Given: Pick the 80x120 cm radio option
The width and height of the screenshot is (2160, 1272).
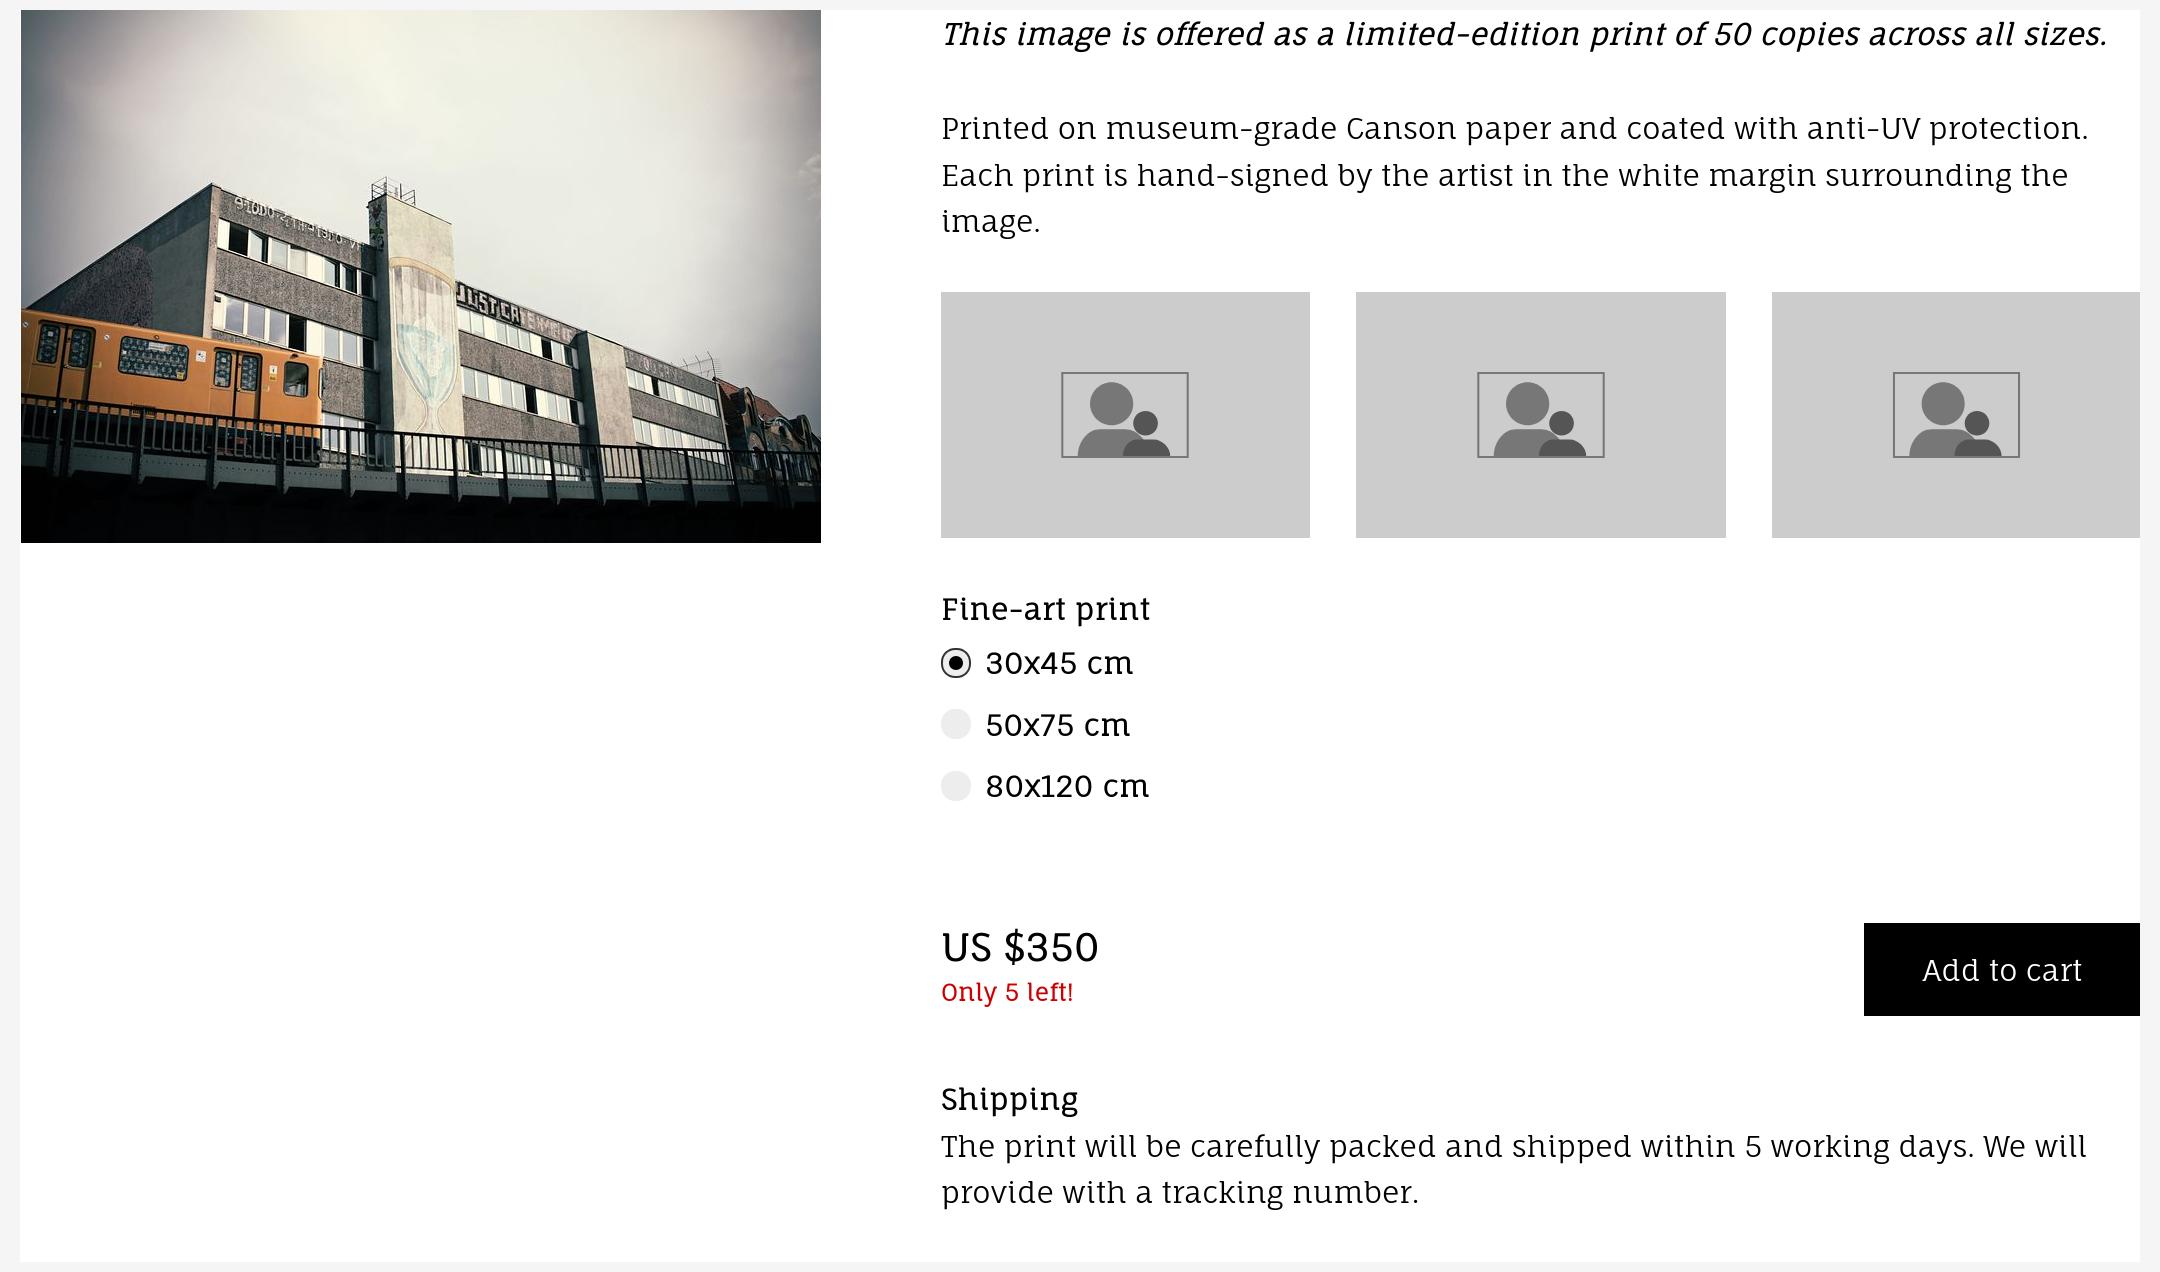Looking at the screenshot, I should click(x=956, y=786).
